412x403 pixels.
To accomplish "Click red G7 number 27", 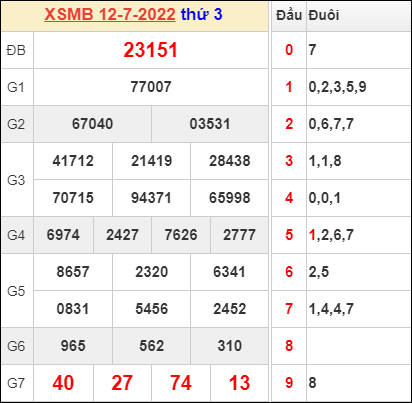I will coord(122,383).
